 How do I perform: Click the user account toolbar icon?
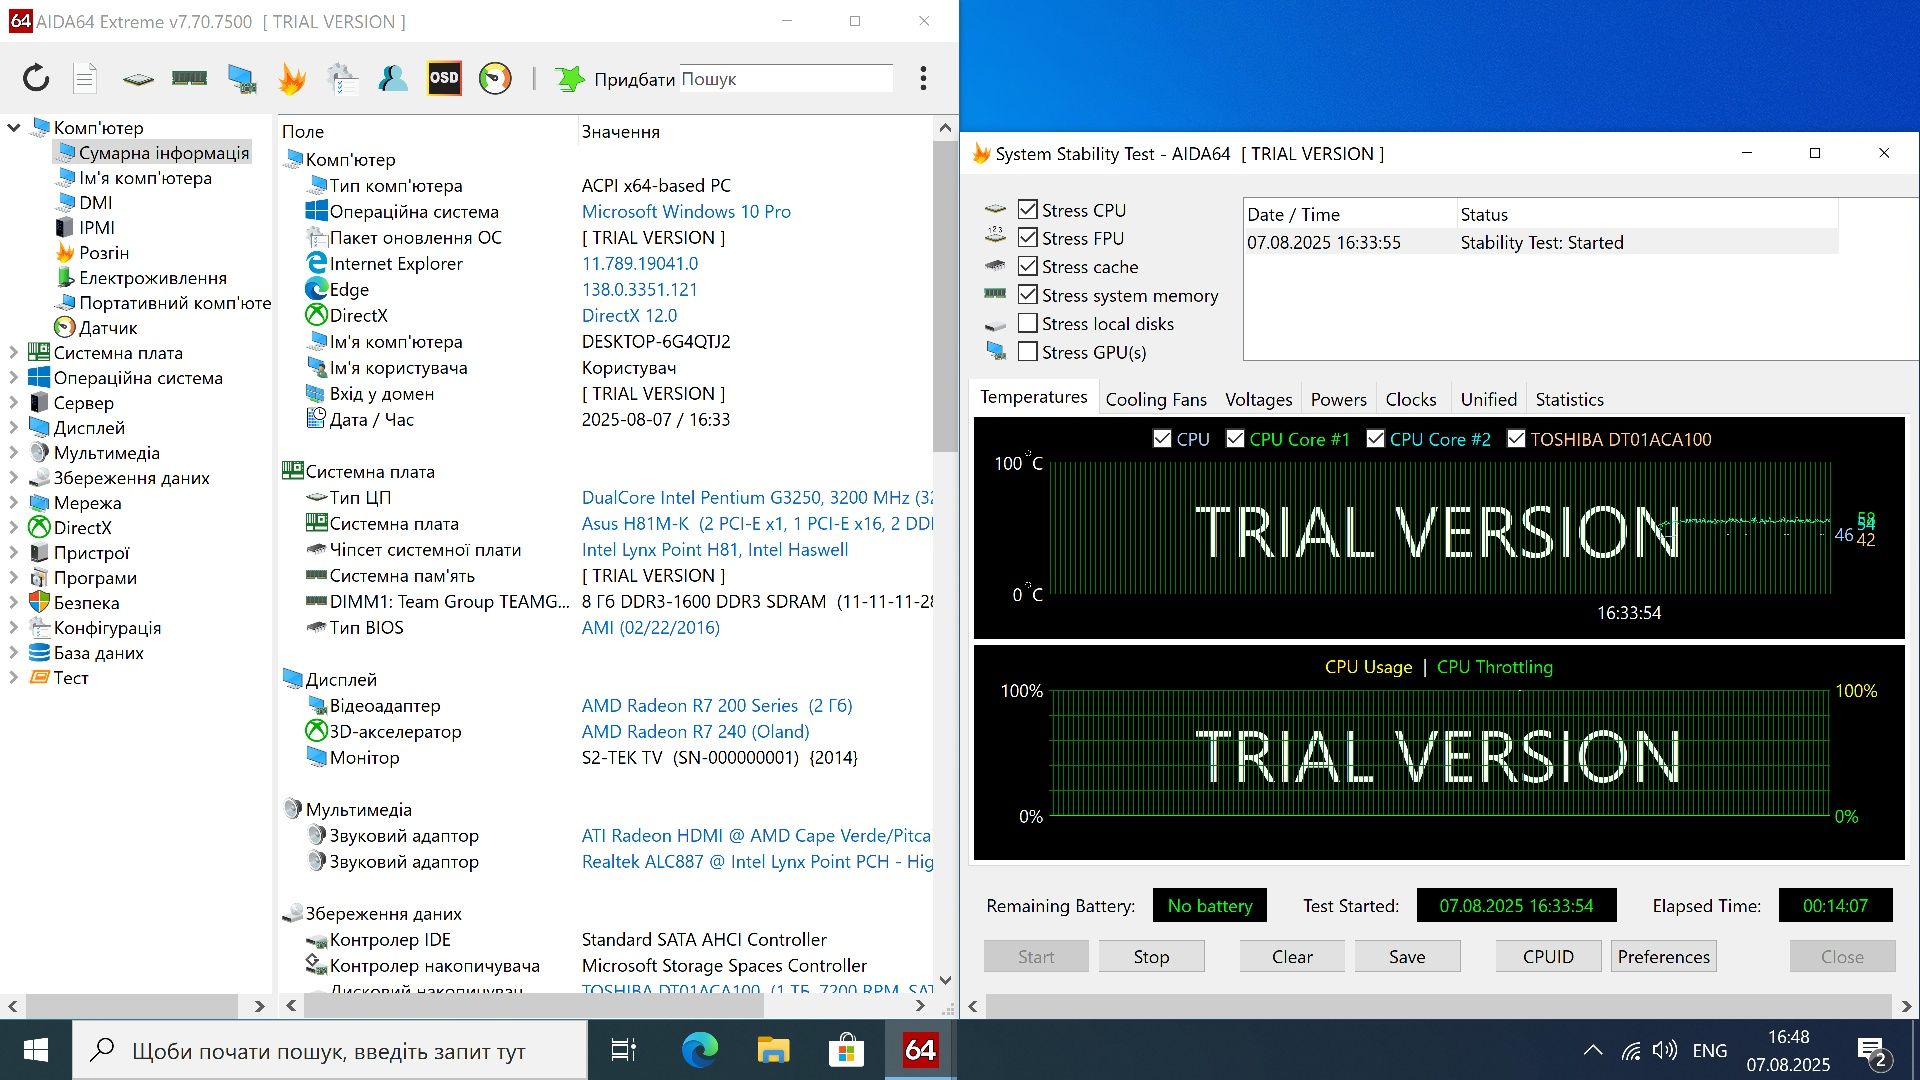(x=393, y=78)
